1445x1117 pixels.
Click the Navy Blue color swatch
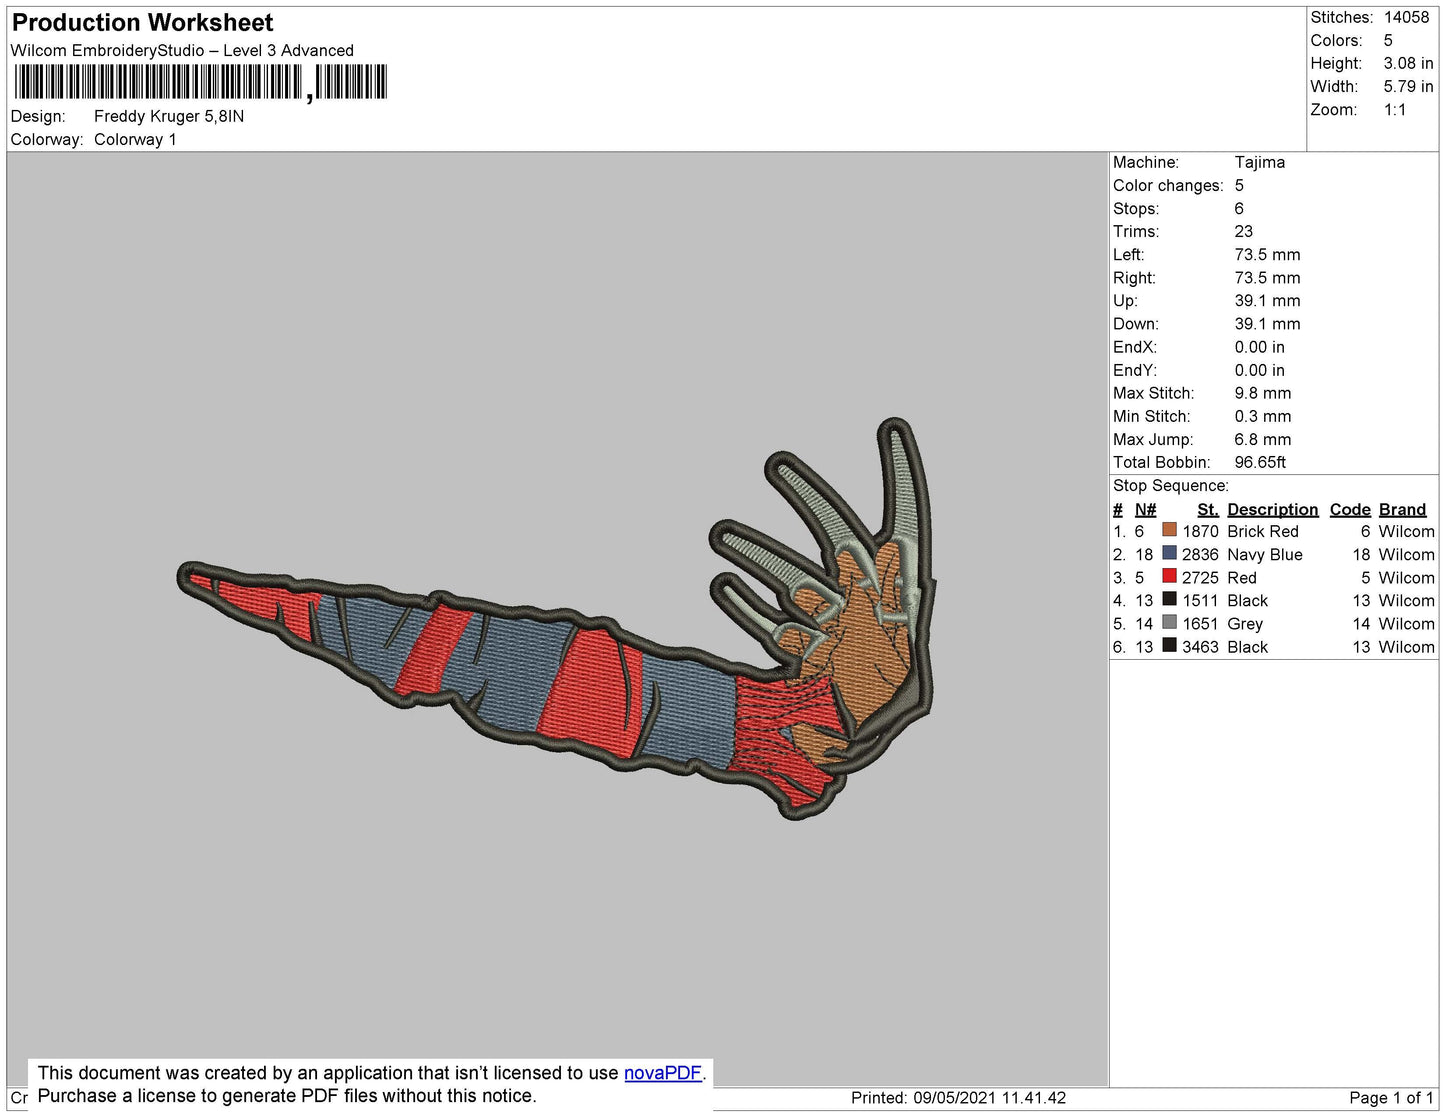(x=1169, y=553)
